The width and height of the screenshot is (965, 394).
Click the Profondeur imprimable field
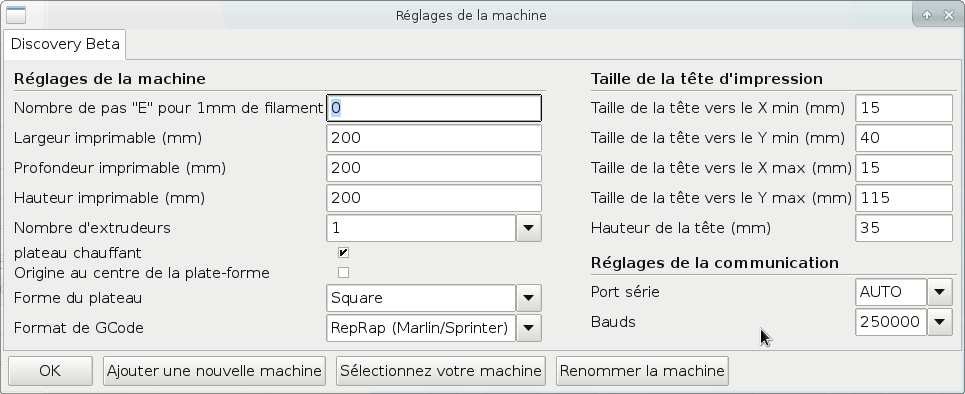(x=434, y=168)
